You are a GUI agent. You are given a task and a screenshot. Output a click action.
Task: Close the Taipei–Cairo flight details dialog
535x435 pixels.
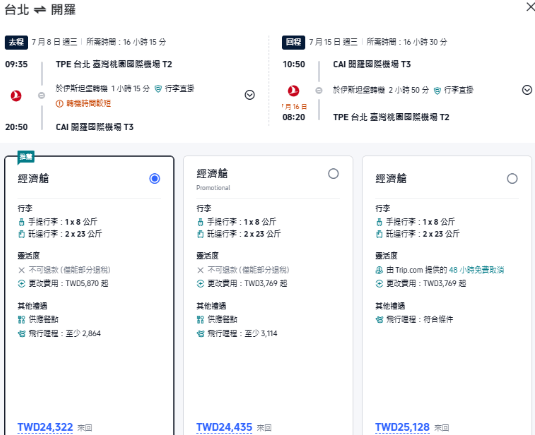(x=531, y=7)
